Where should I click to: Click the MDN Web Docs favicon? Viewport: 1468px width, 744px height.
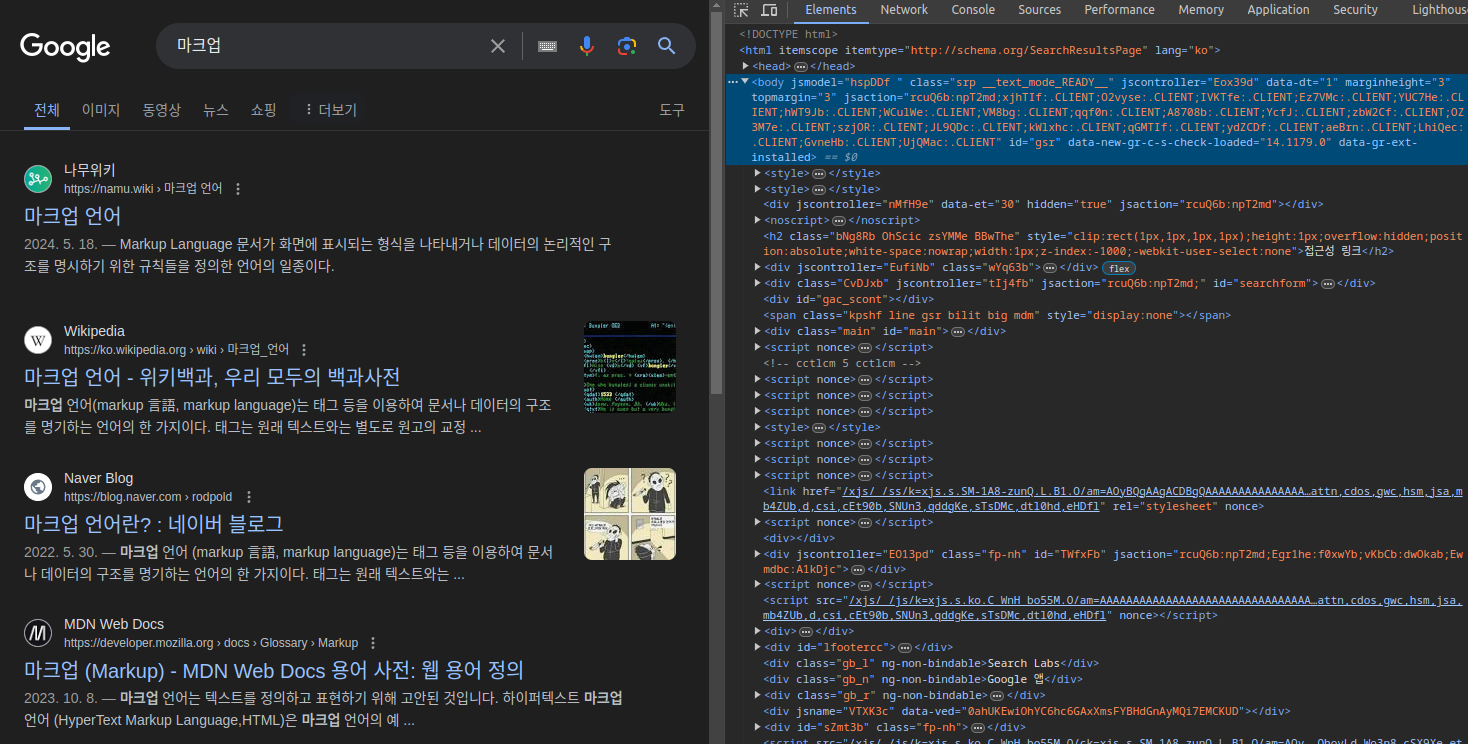[38, 633]
